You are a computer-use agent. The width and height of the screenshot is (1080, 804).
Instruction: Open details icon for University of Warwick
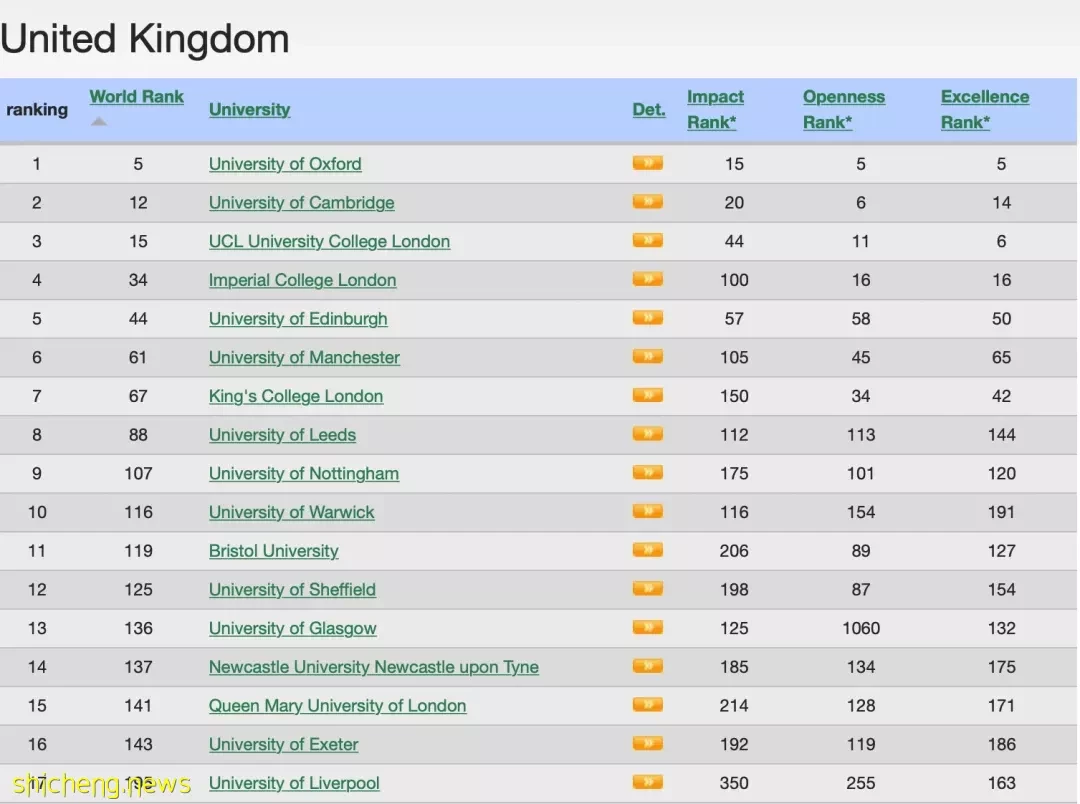pos(647,511)
